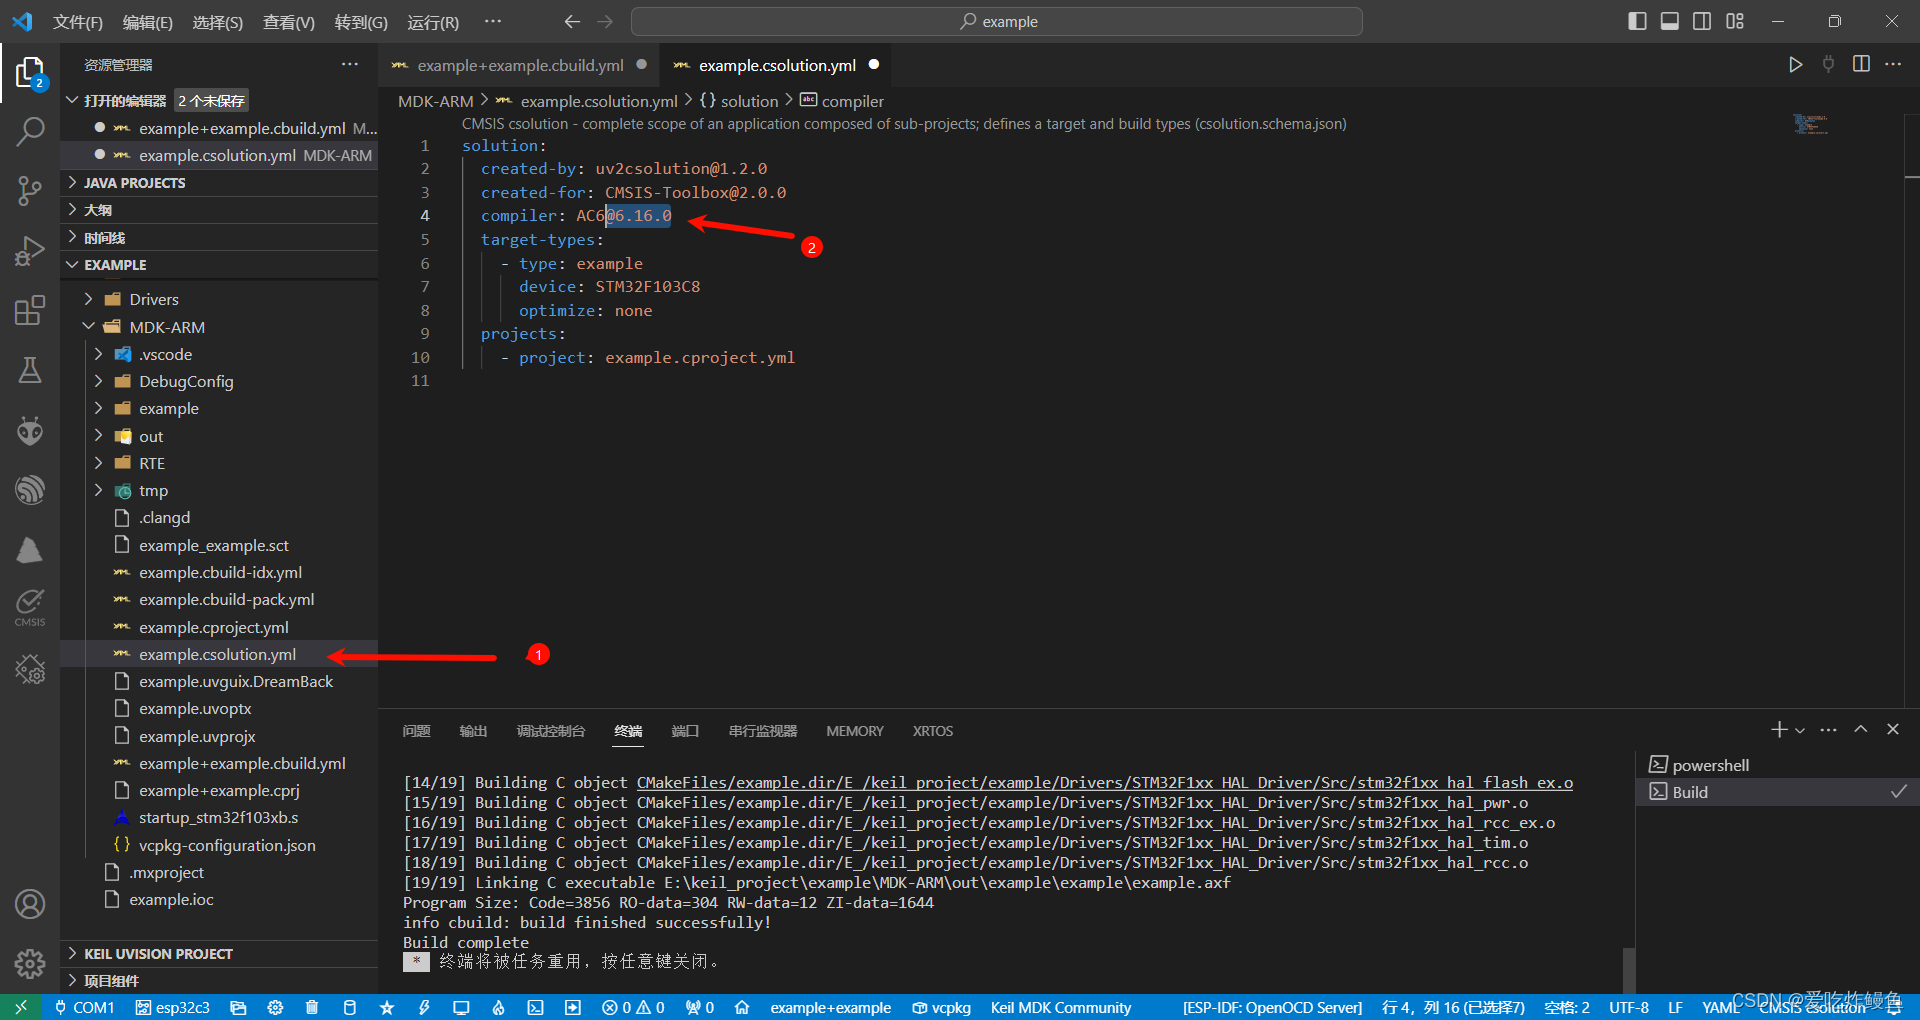Open the Extensions view
Viewport: 1920px width, 1020px height.
pyautogui.click(x=30, y=310)
